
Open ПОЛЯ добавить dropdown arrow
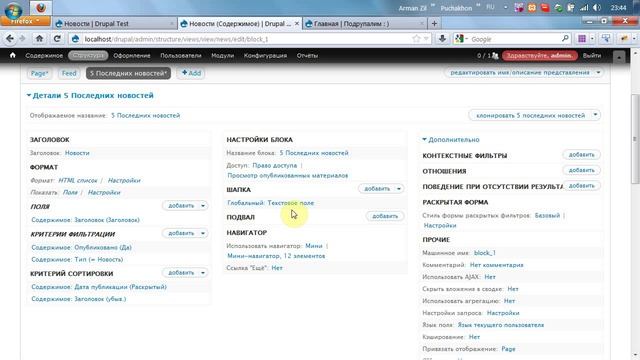coord(203,206)
